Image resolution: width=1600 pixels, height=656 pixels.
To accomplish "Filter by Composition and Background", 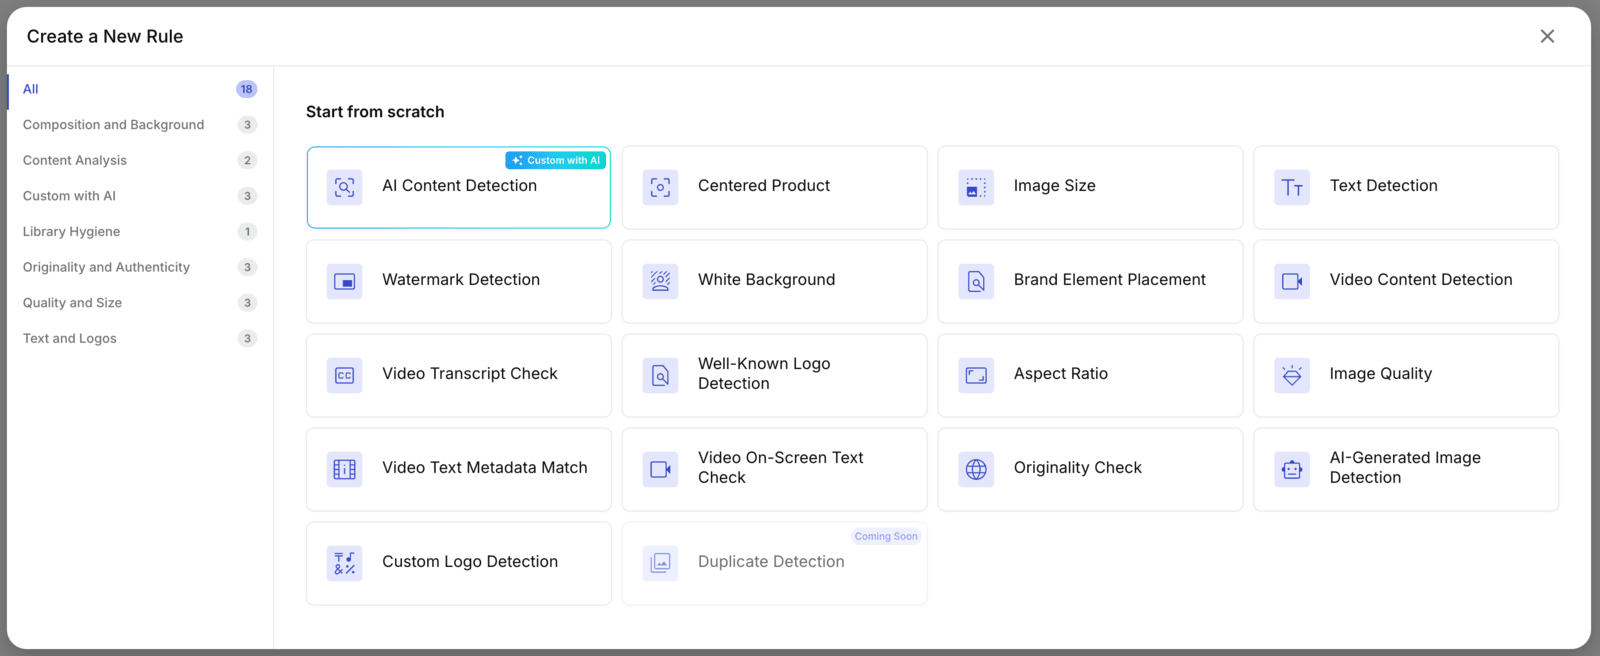I will pyautogui.click(x=140, y=125).
